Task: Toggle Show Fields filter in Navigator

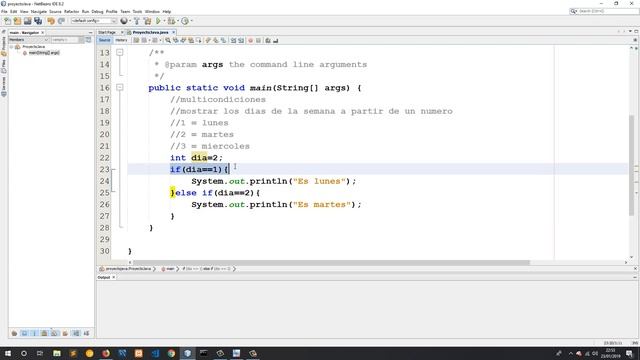Action: (x=24, y=333)
